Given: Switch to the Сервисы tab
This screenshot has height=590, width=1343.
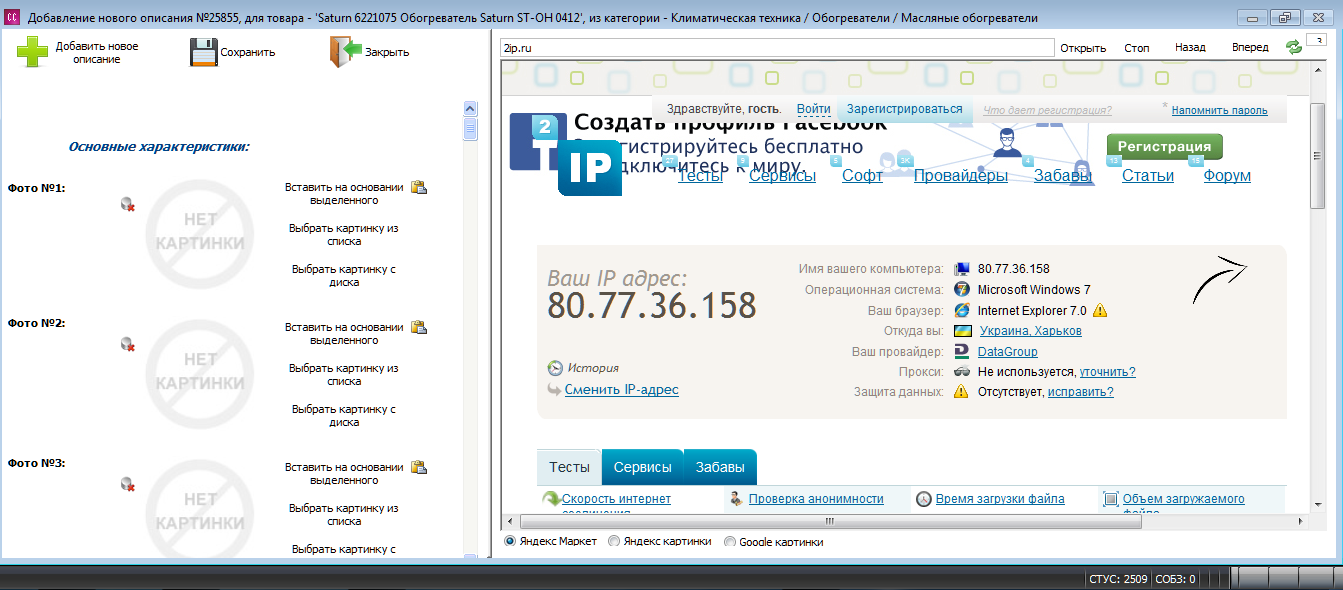Looking at the screenshot, I should tap(643, 467).
